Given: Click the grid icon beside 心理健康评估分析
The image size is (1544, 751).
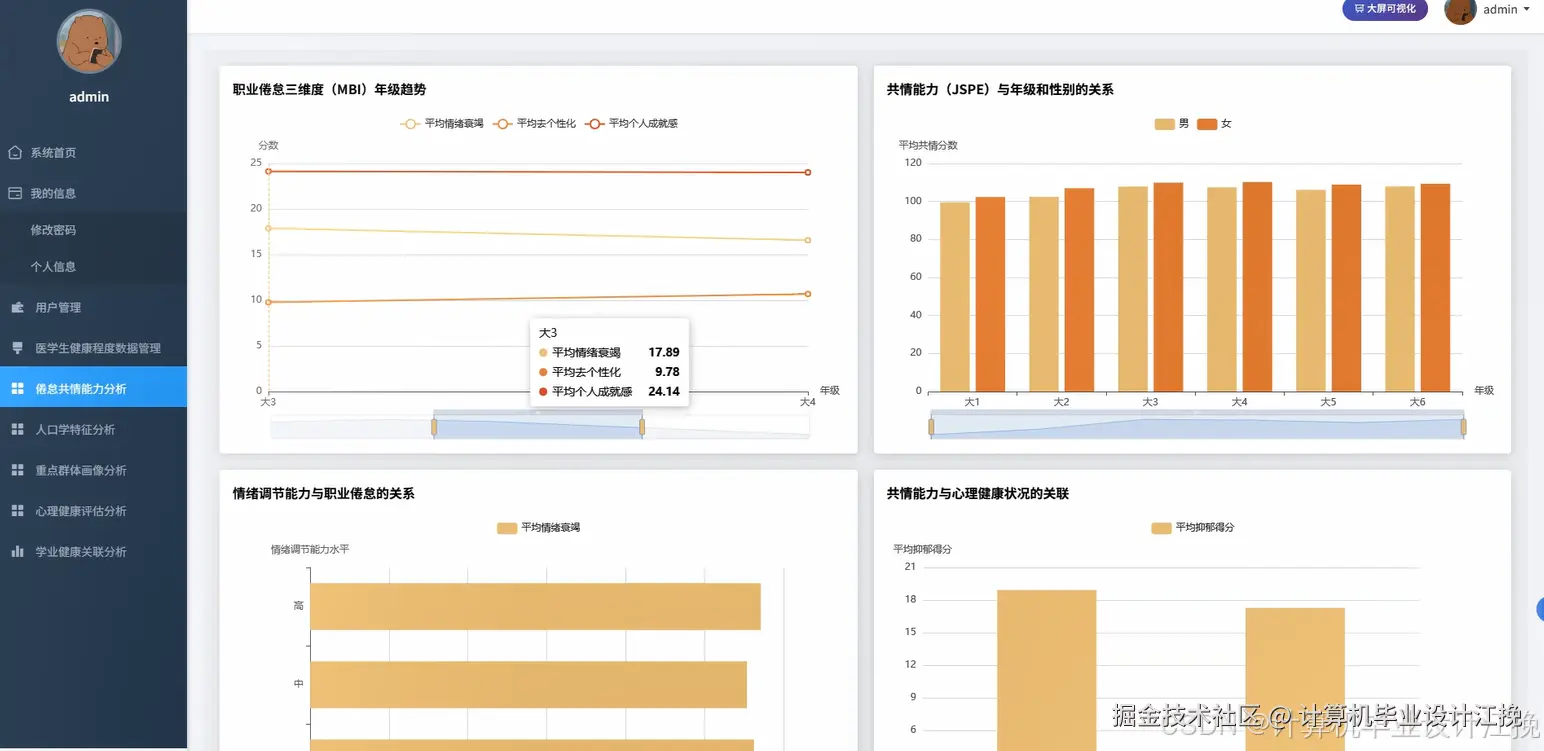Looking at the screenshot, I should [17, 511].
